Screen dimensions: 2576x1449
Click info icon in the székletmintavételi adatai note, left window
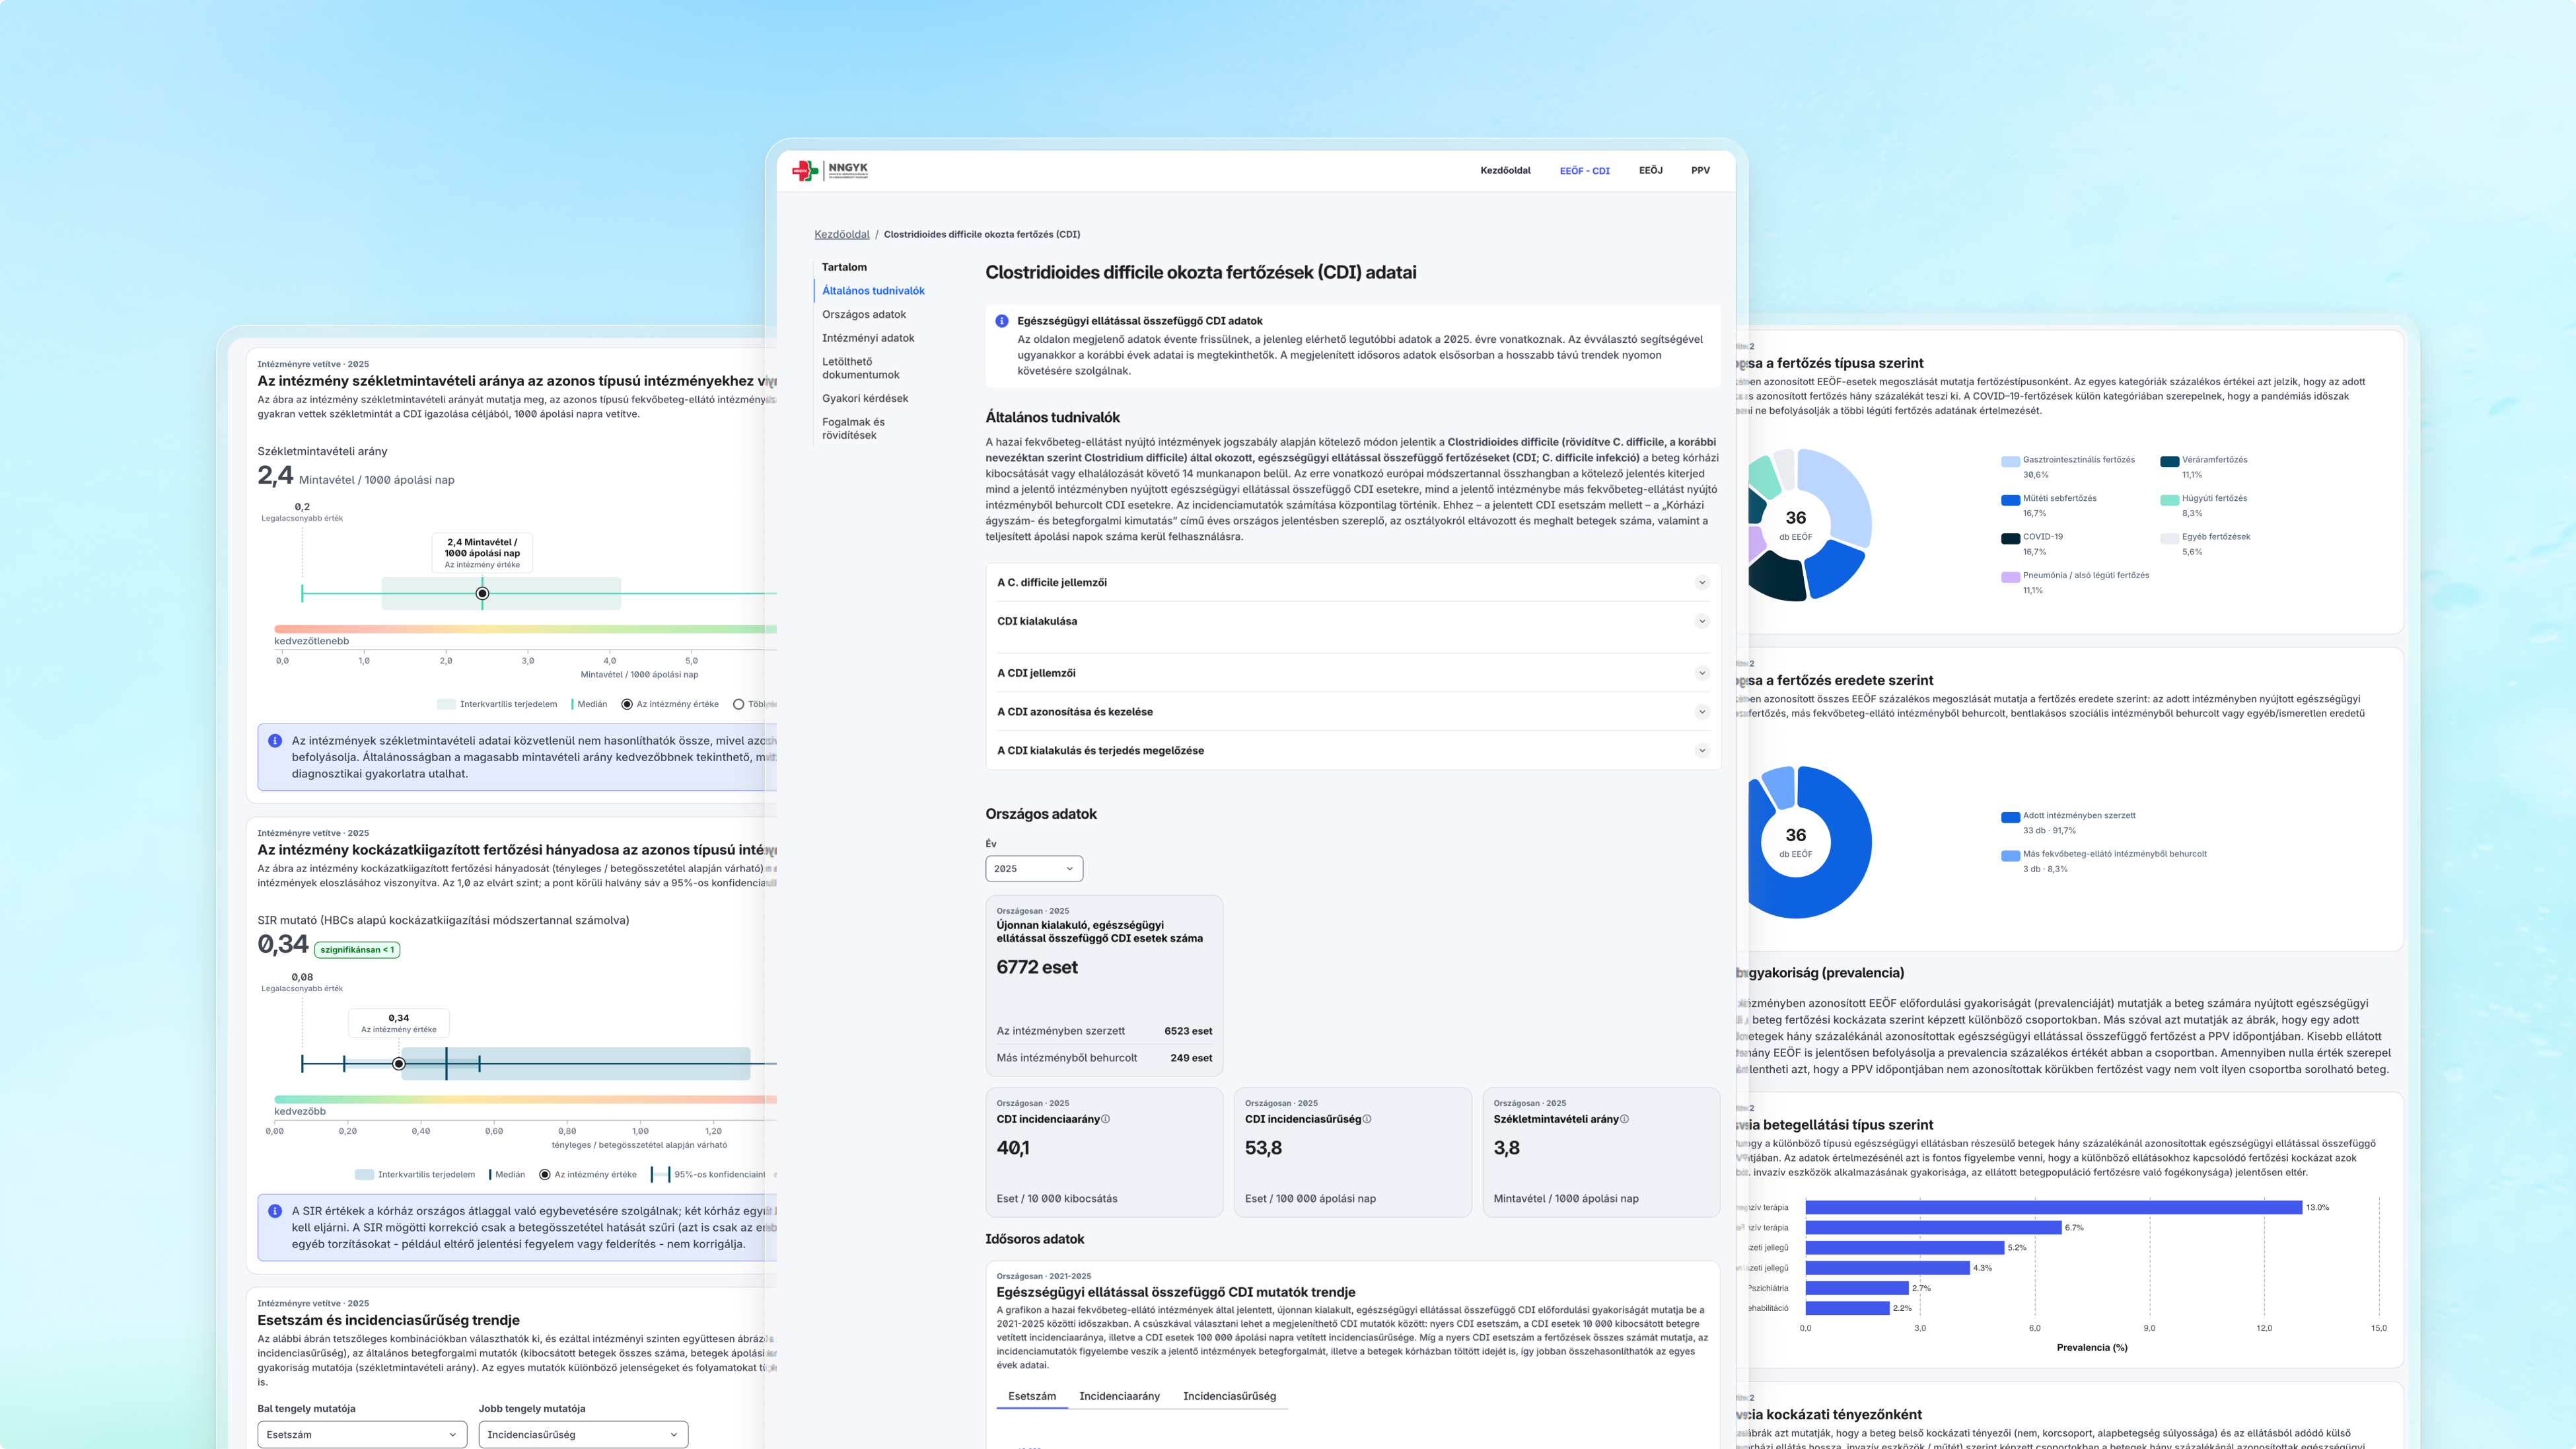coord(275,741)
